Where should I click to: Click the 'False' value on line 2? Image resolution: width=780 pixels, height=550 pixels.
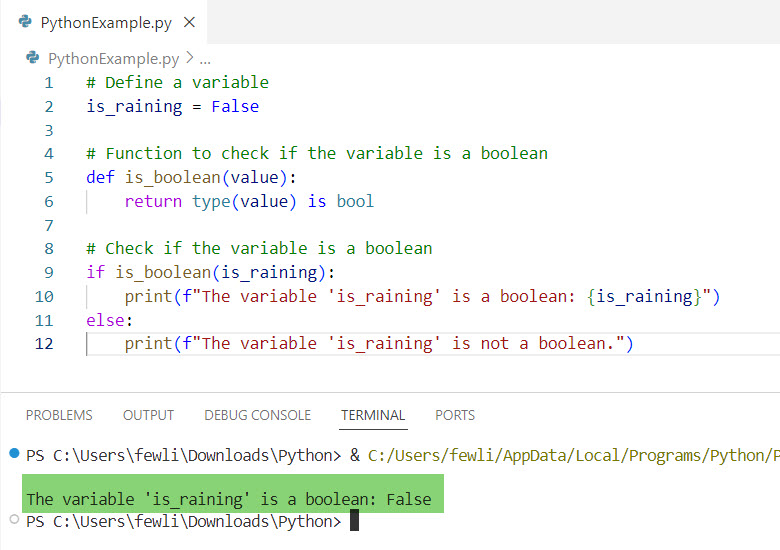pos(235,106)
